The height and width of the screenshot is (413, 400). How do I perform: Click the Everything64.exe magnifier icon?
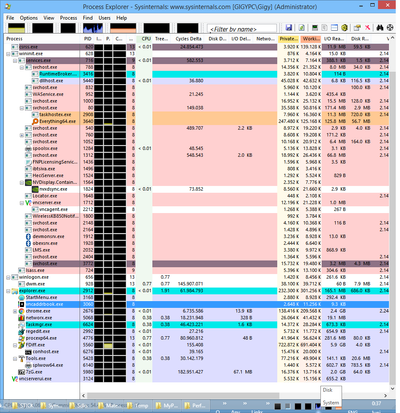click(x=35, y=121)
